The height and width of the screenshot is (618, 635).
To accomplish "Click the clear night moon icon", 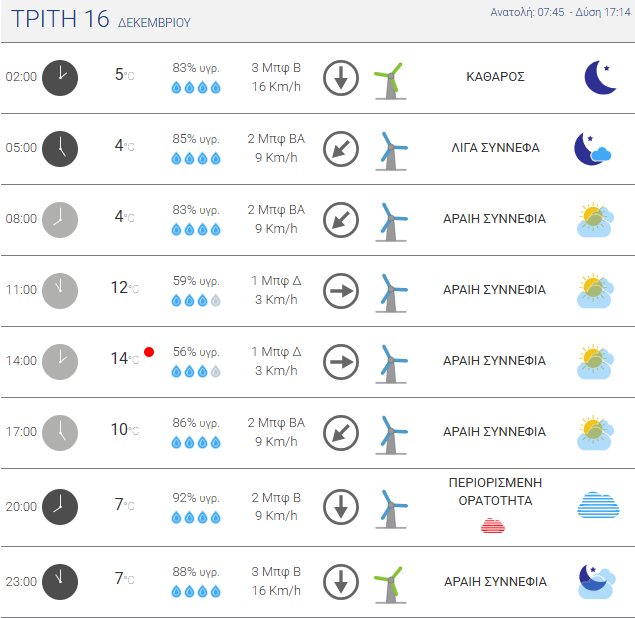I will click(599, 77).
